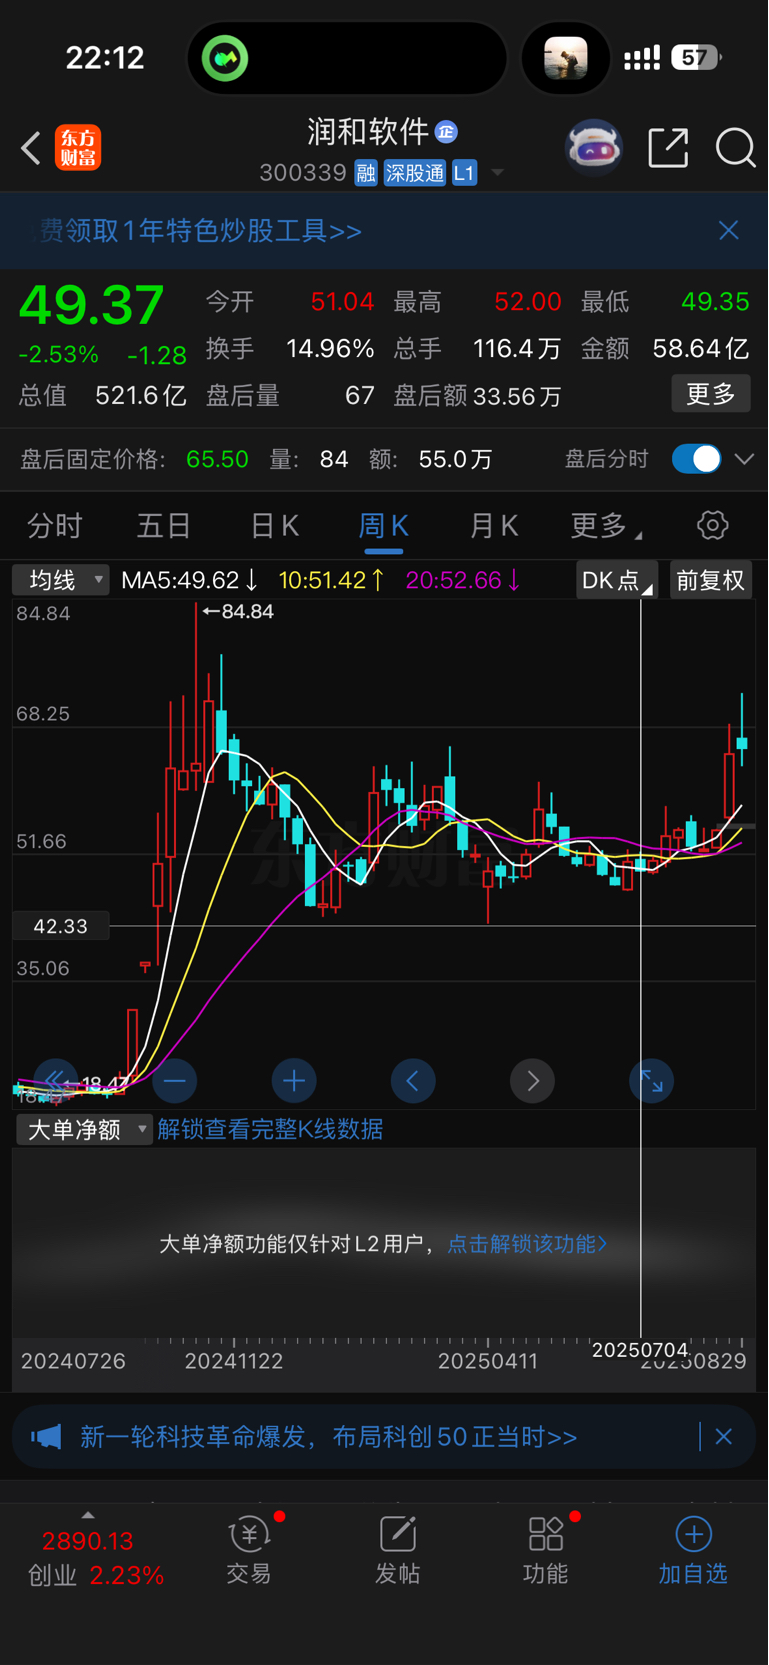Tap 解锁查看完整K线数据 link
769x1665 pixels.
[x=270, y=1130]
